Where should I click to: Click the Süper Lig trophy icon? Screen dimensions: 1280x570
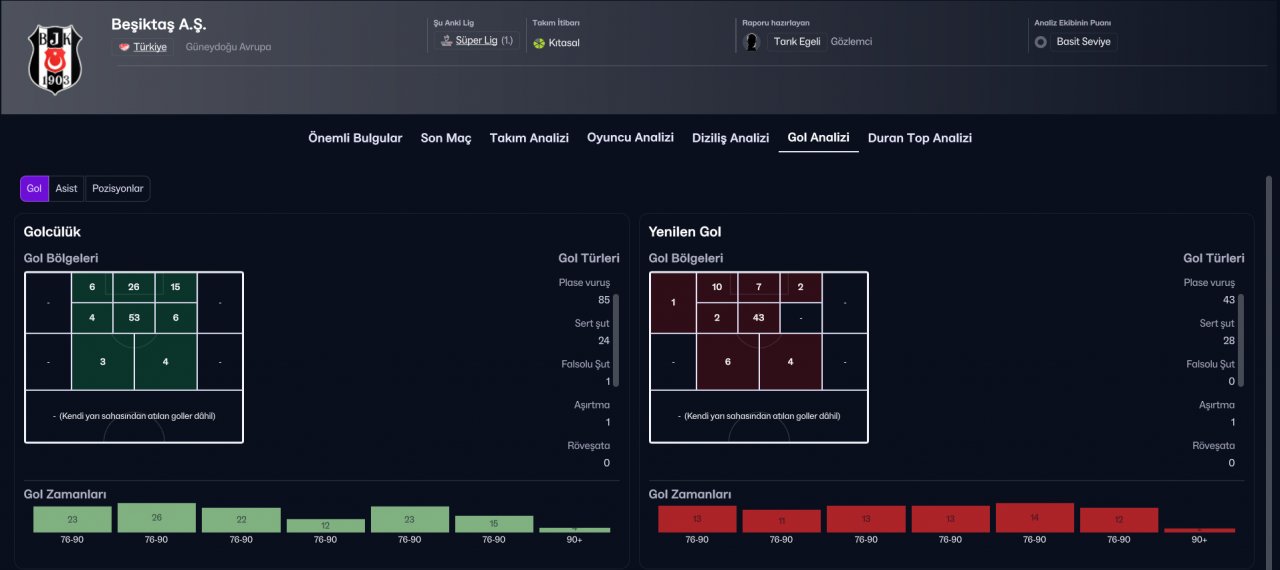pos(446,41)
